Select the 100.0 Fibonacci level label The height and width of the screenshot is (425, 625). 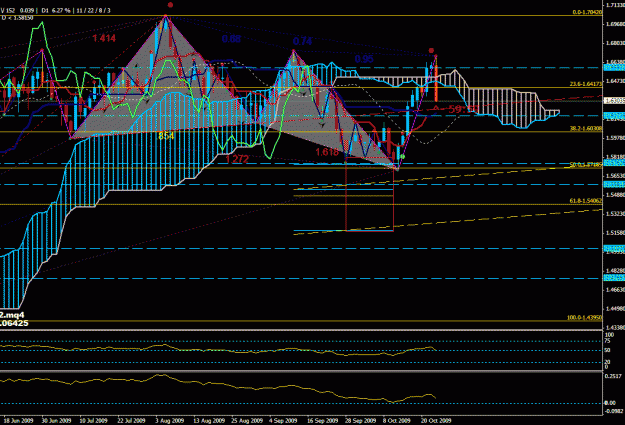pos(584,318)
